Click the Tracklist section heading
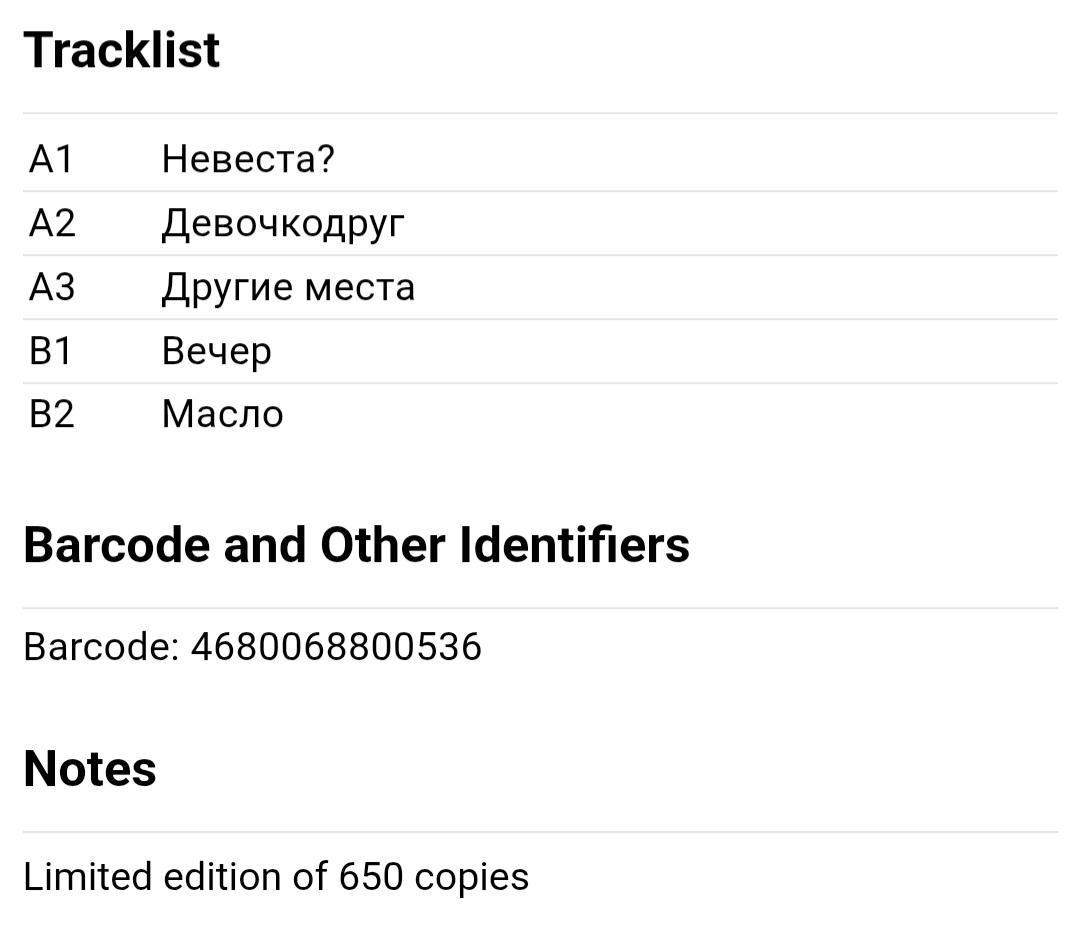Image resolution: width=1080 pixels, height=929 pixels. (x=121, y=50)
